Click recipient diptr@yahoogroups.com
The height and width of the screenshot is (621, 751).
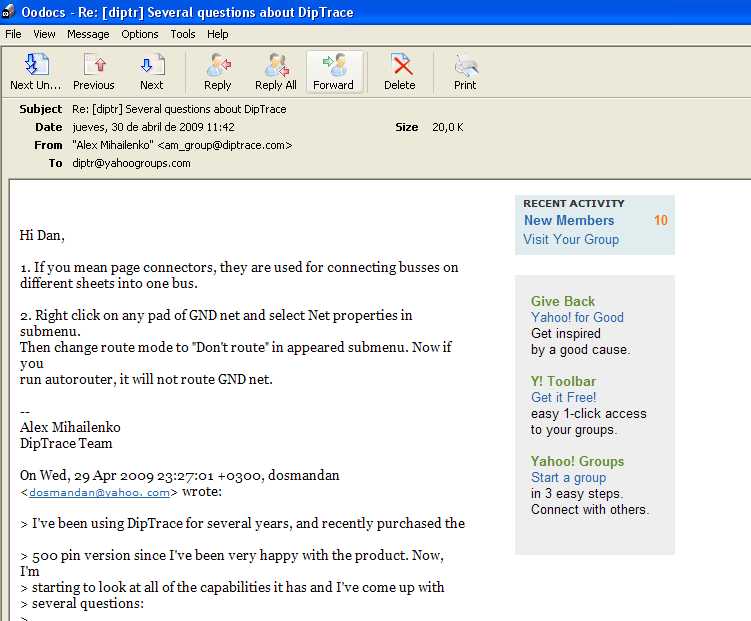(131, 163)
